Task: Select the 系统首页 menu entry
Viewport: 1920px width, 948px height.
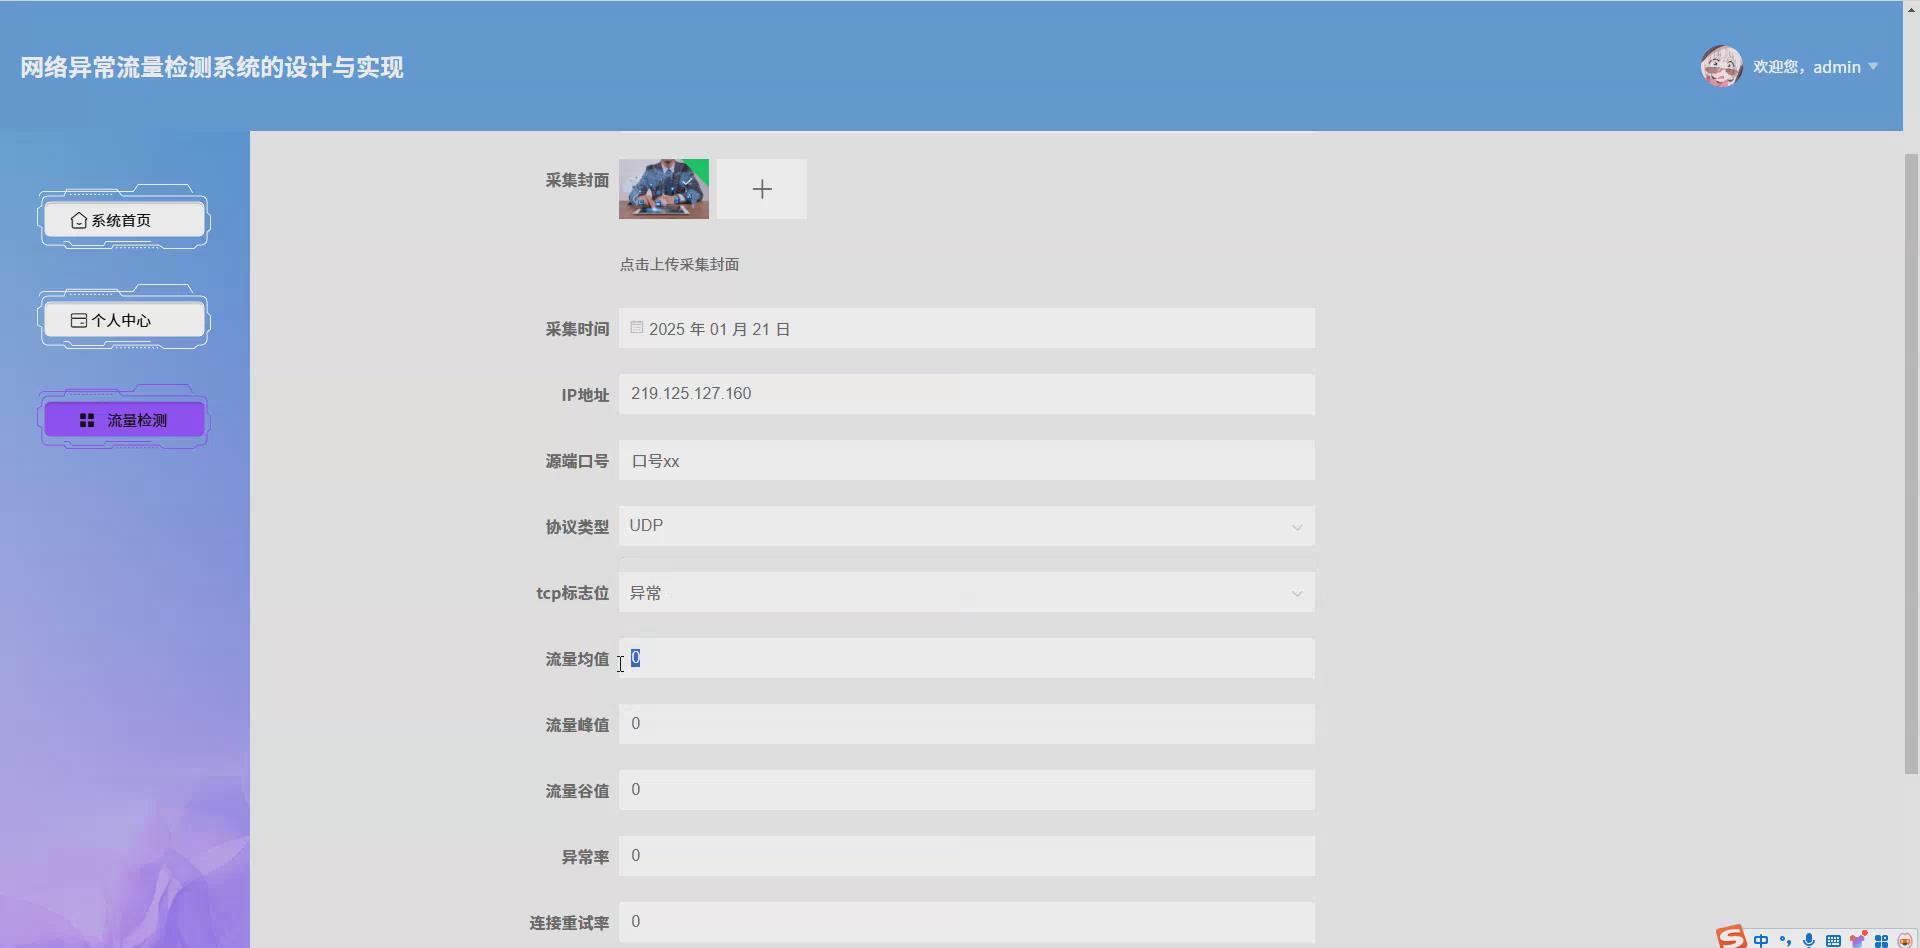Action: (x=122, y=220)
